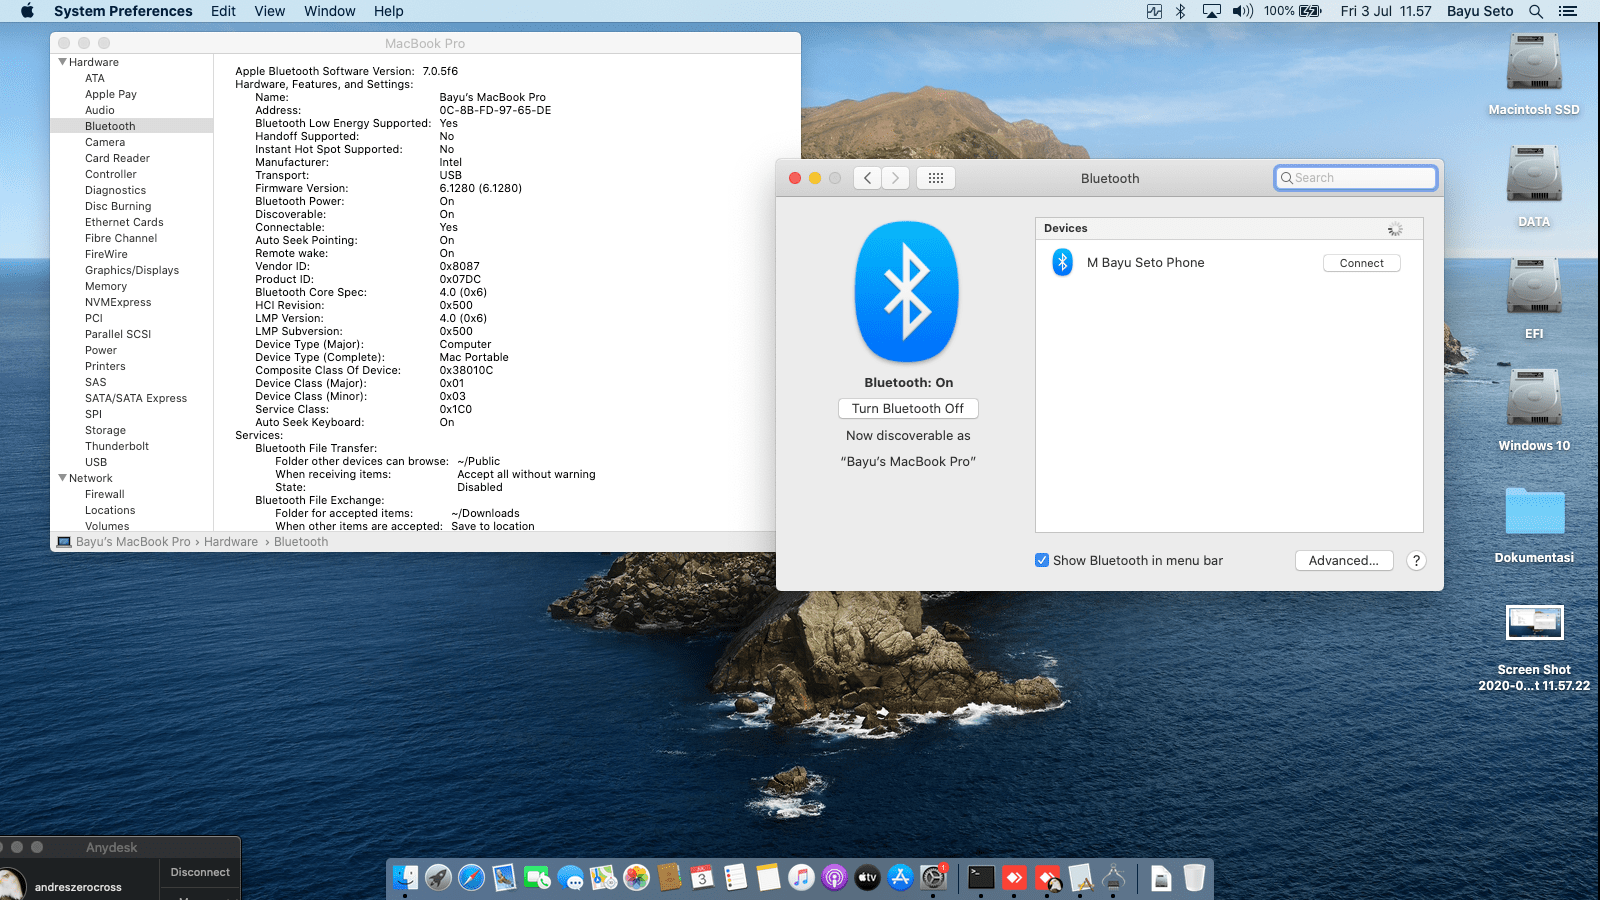Screen dimensions: 1600x900
Task: Open Reminders from the dock
Action: tap(735, 878)
